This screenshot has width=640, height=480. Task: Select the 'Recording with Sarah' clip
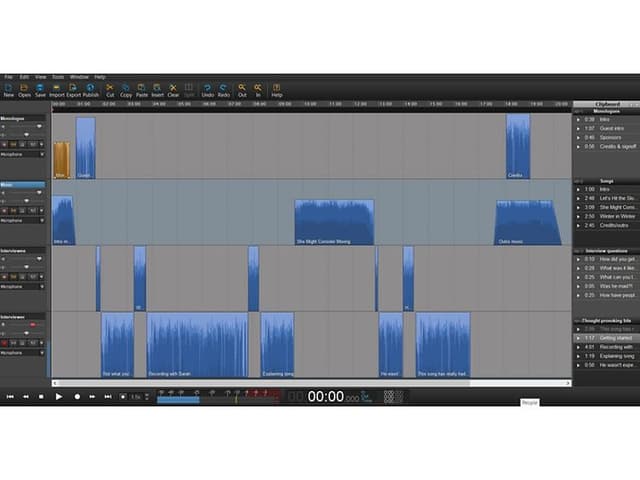[x=198, y=345]
